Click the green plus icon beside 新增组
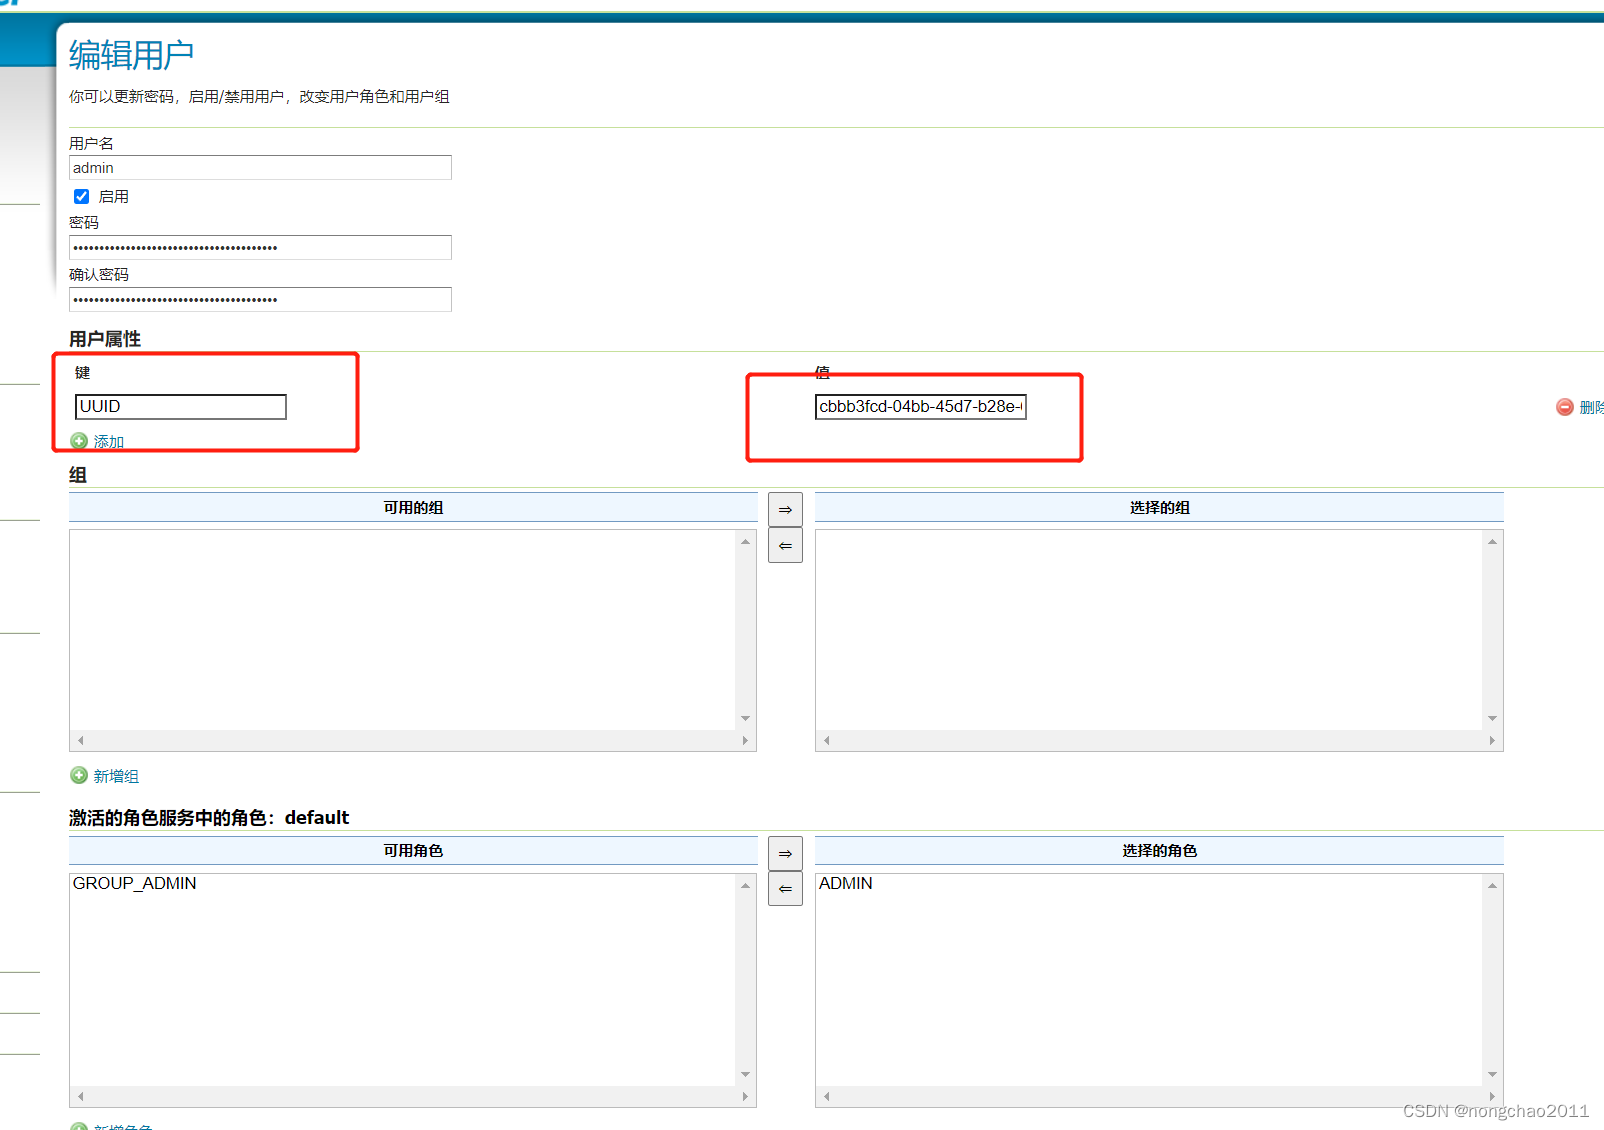1604x1130 pixels. pyautogui.click(x=80, y=775)
